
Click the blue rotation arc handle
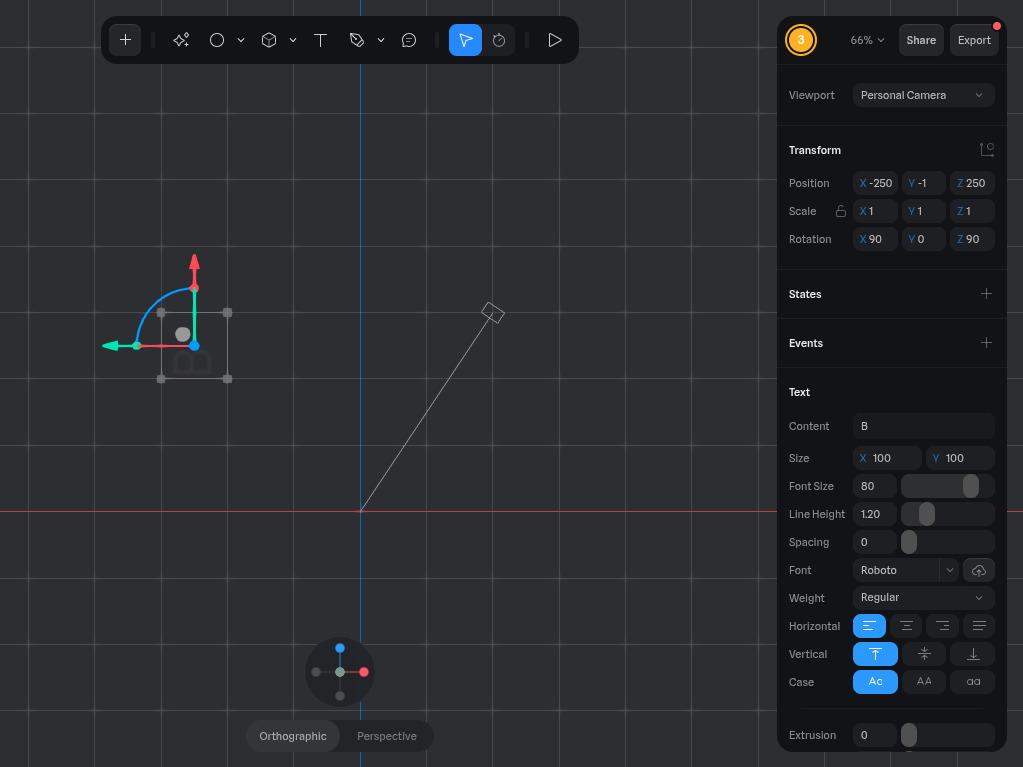154,305
